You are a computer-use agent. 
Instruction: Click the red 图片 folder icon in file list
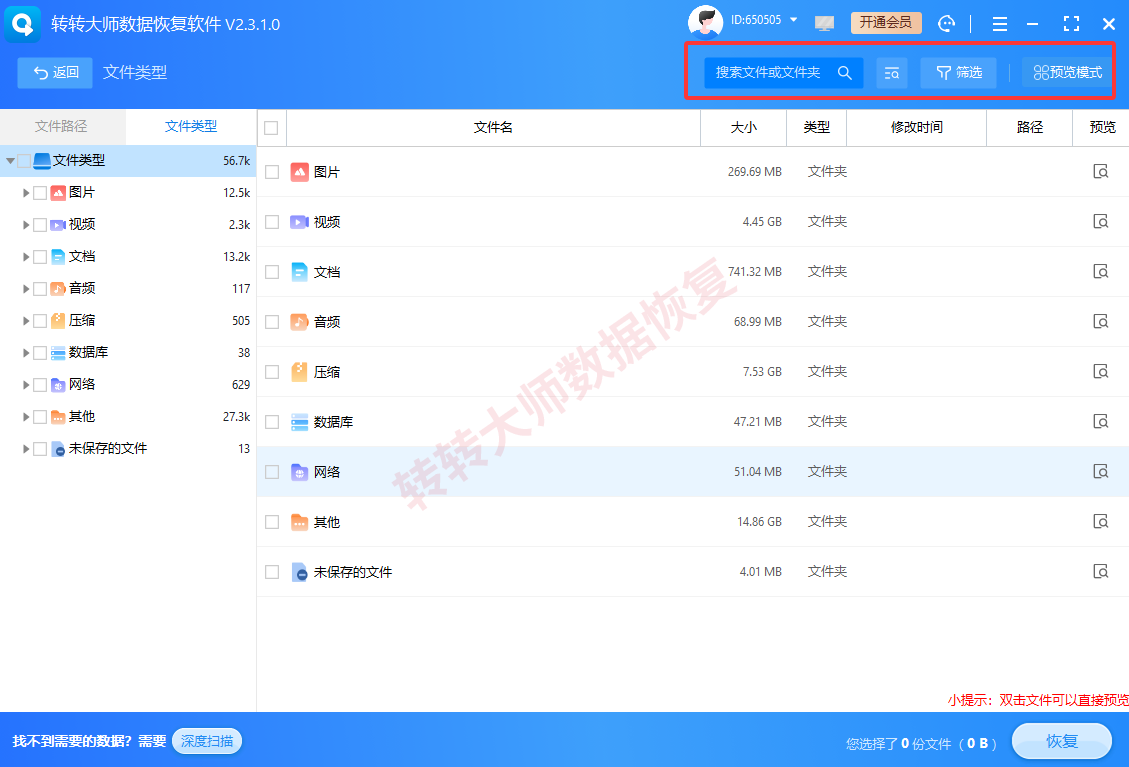[300, 172]
